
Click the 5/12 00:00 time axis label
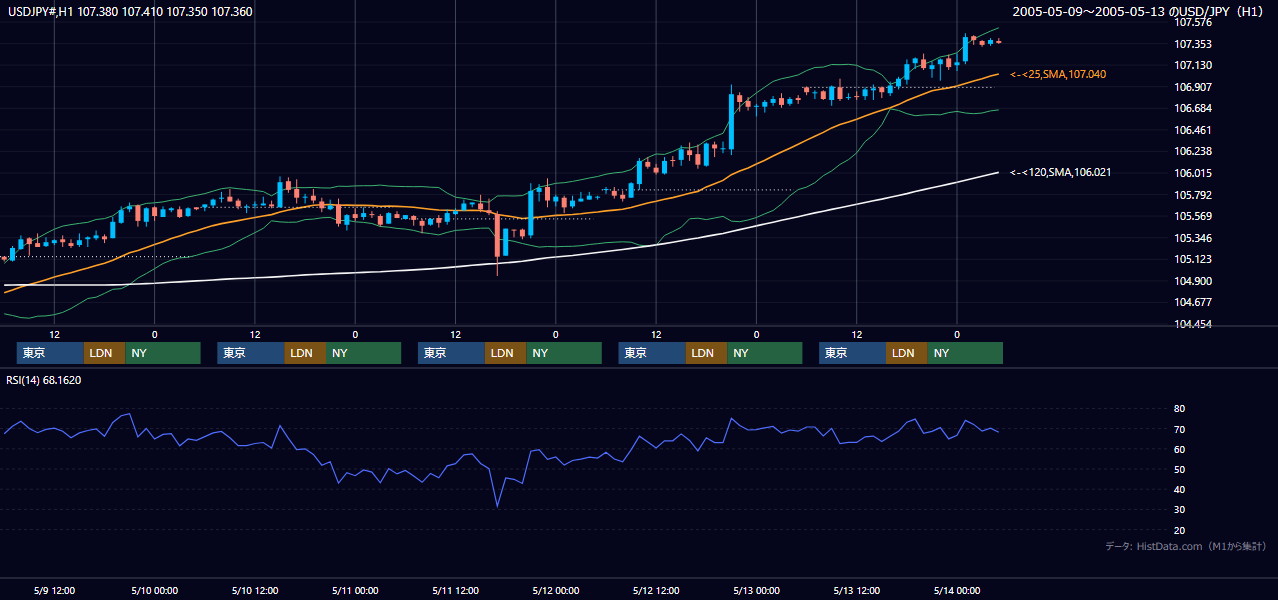tap(556, 590)
